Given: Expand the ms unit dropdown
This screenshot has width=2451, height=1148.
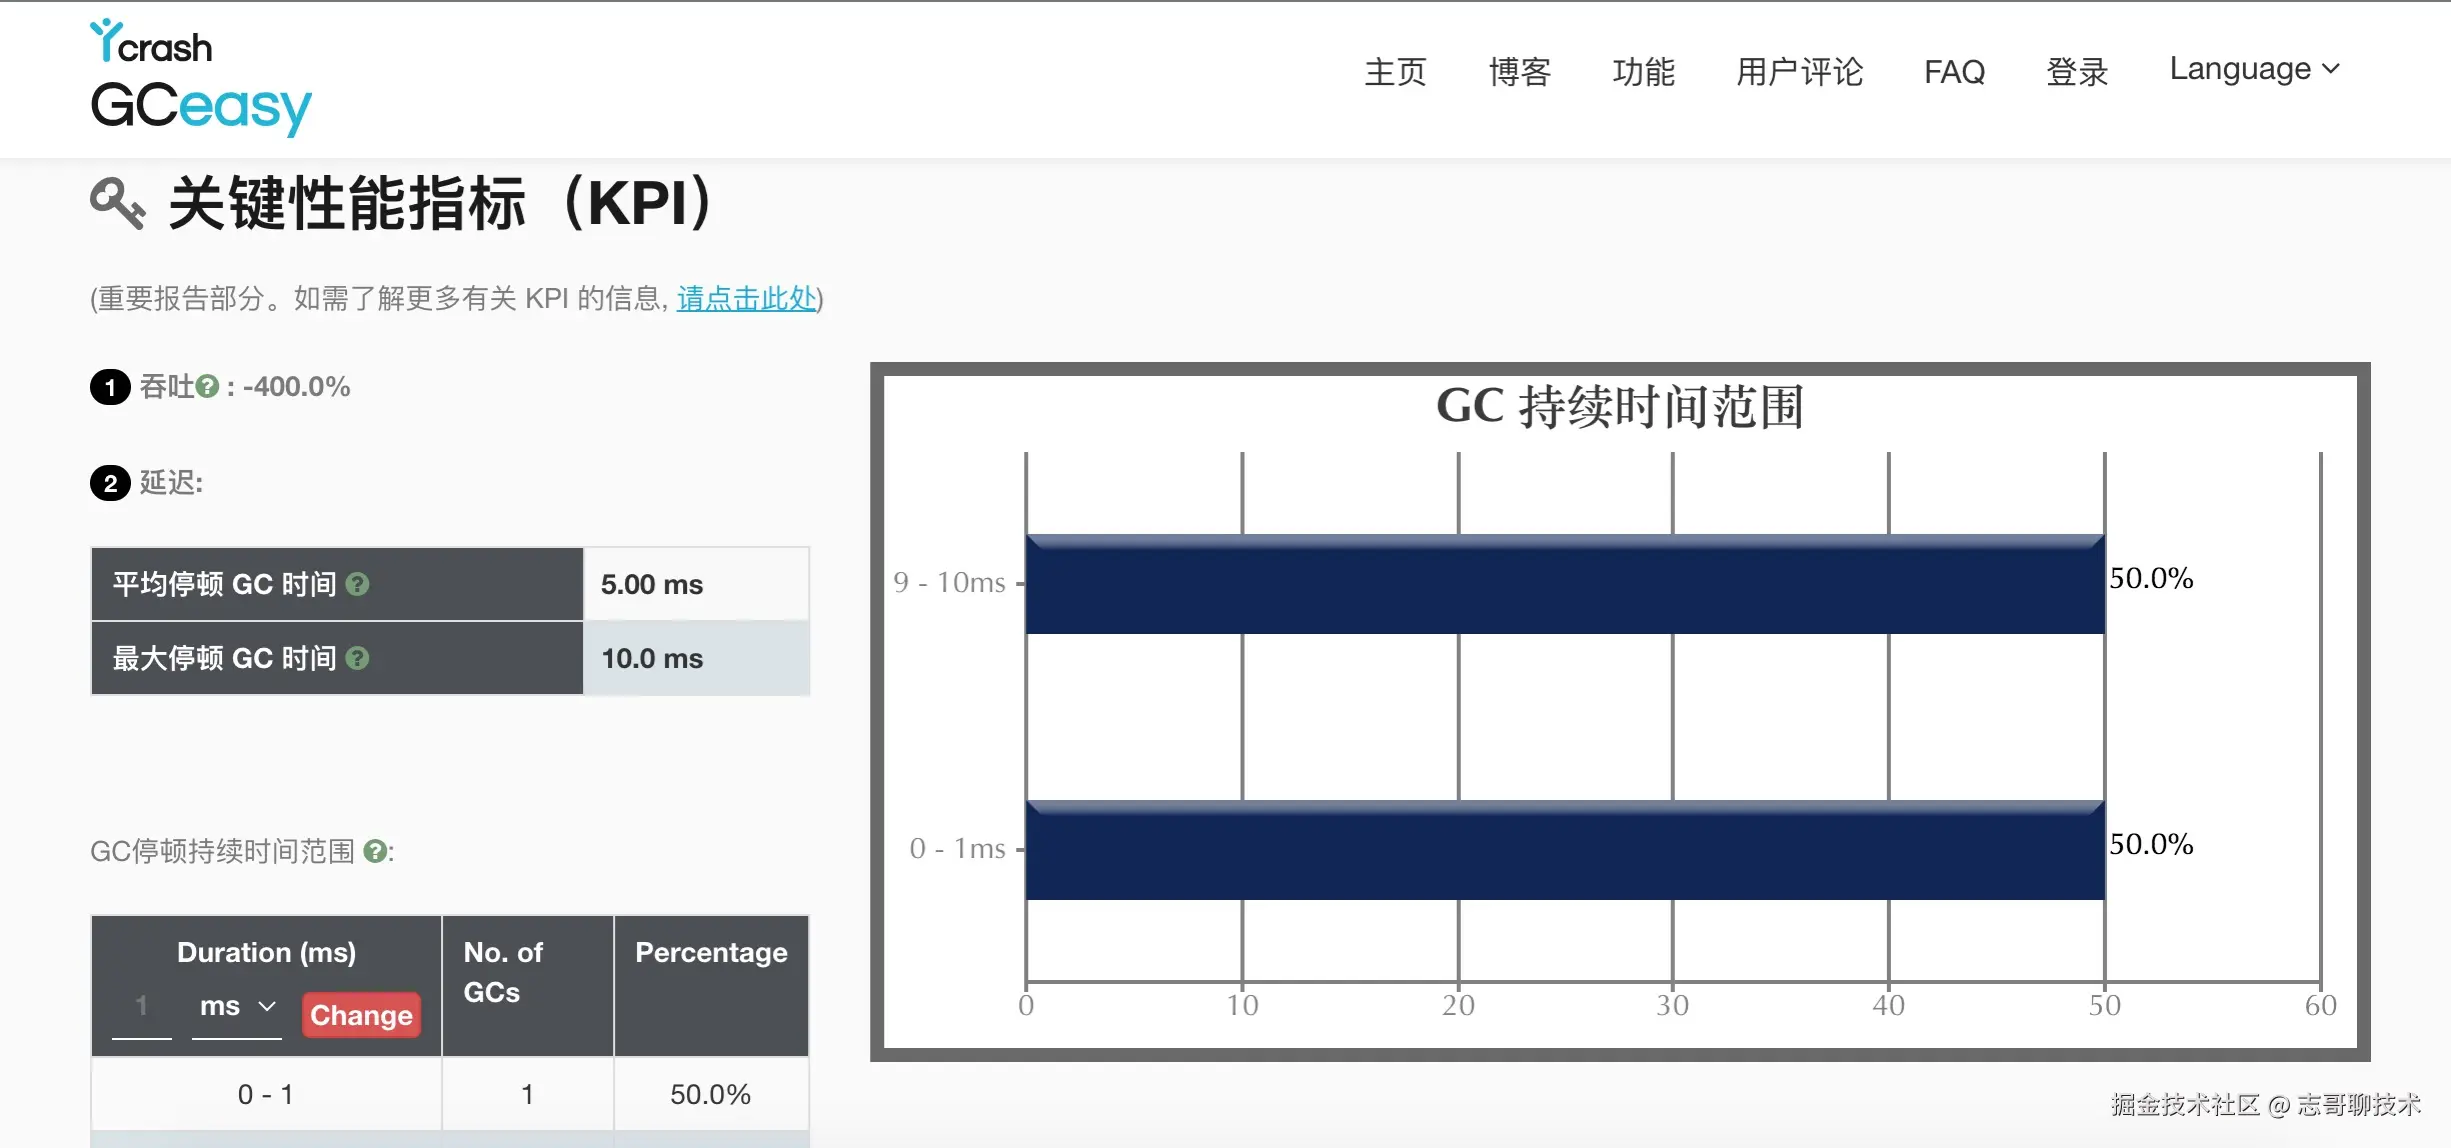Looking at the screenshot, I should pos(236,1006).
